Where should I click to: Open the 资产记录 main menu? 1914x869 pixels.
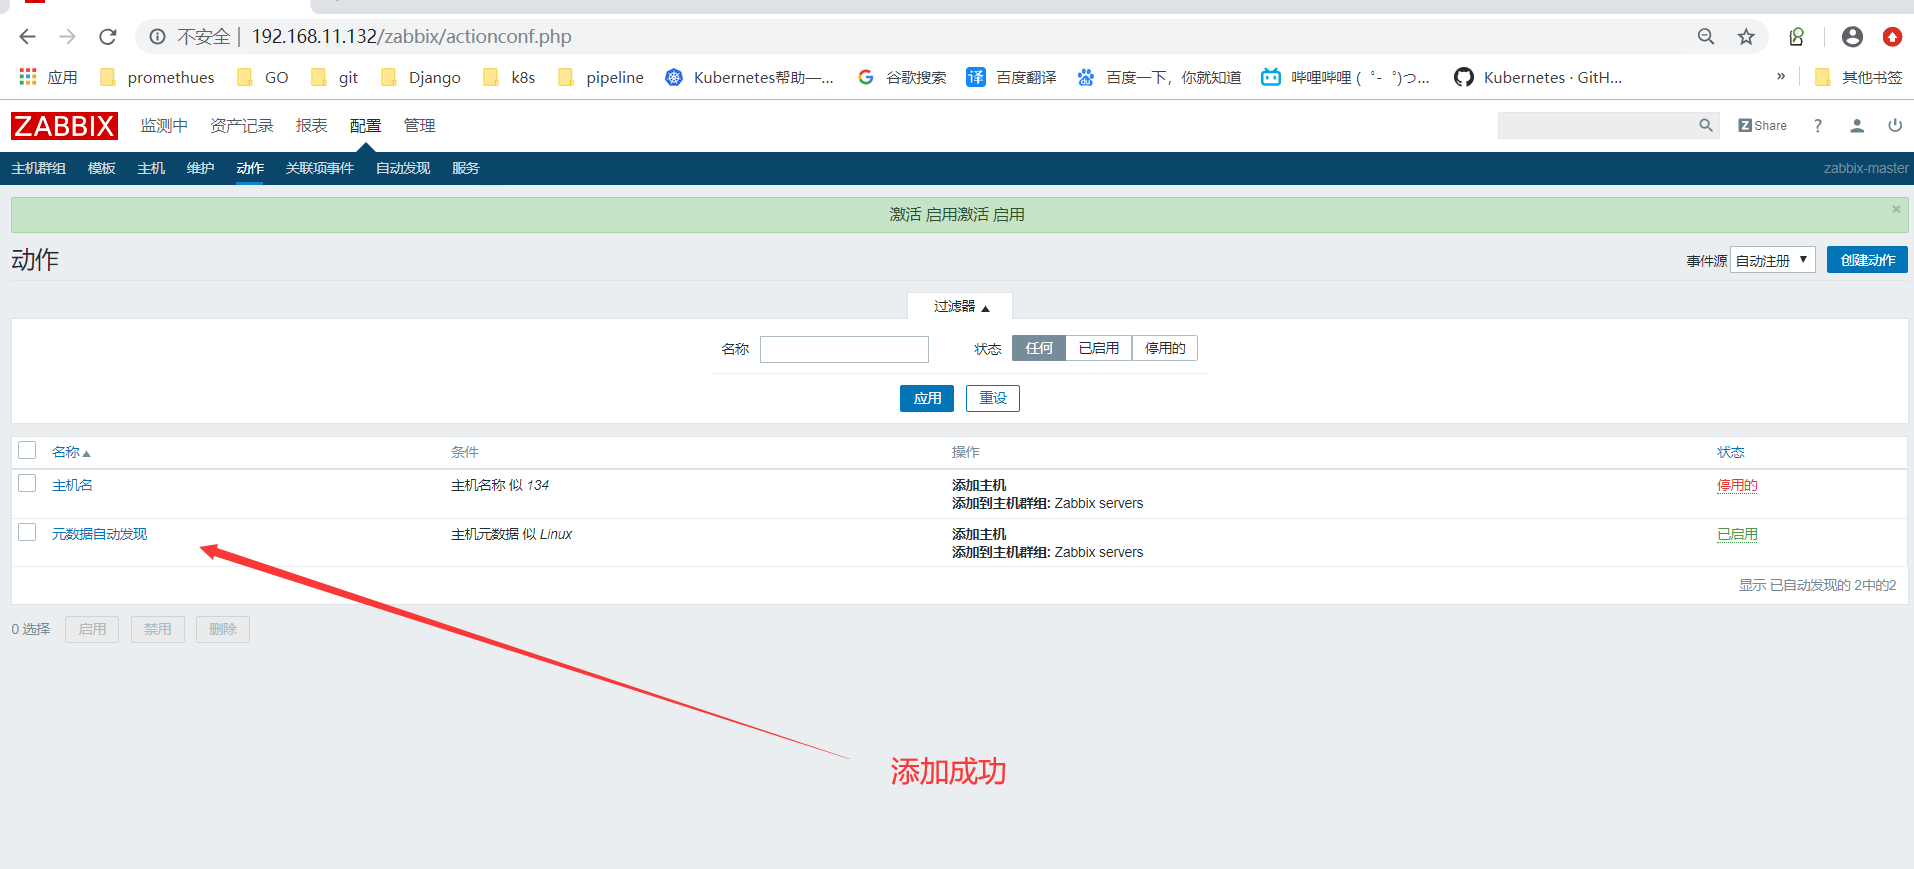[x=242, y=125]
